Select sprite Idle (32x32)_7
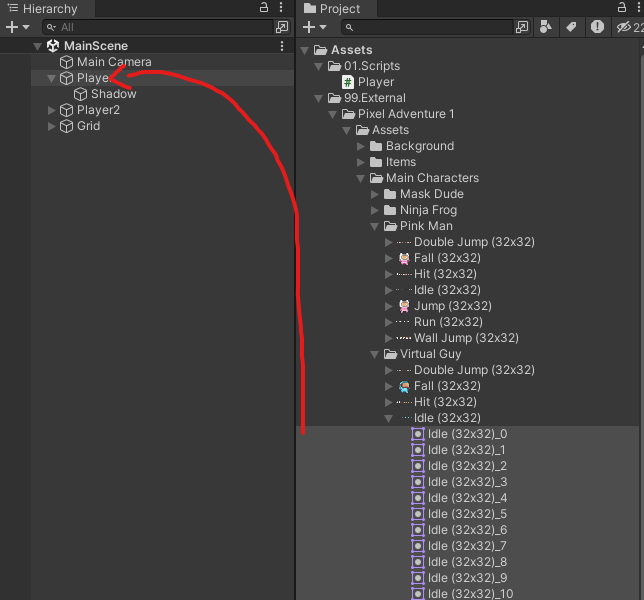 (467, 547)
